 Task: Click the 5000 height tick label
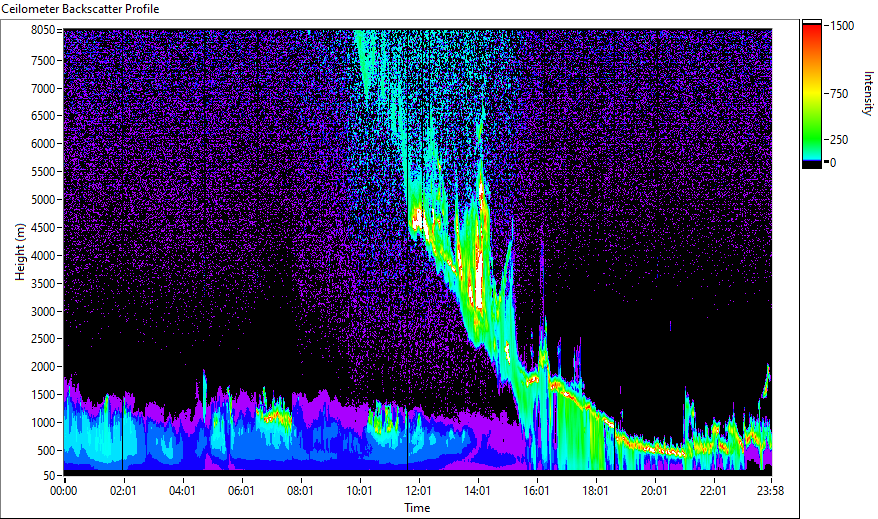(43, 200)
